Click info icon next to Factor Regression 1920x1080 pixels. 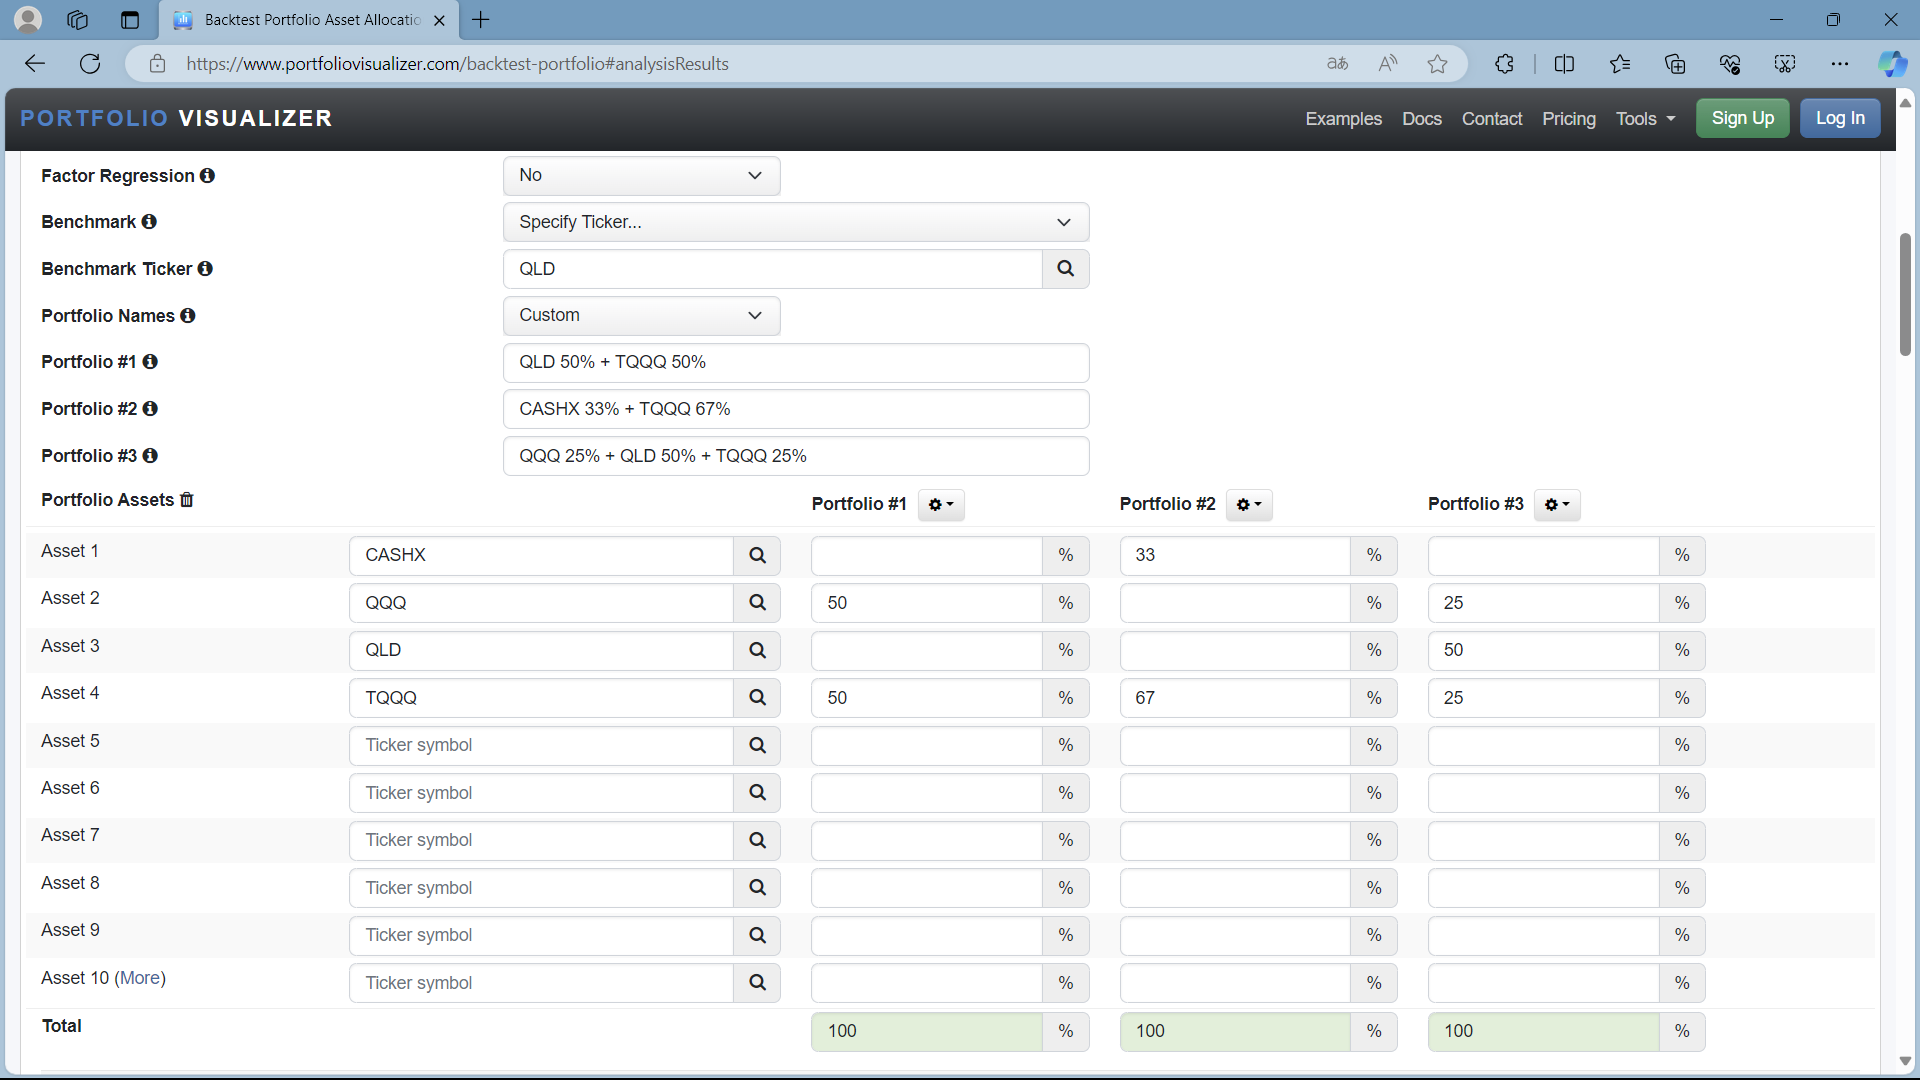[x=207, y=176]
